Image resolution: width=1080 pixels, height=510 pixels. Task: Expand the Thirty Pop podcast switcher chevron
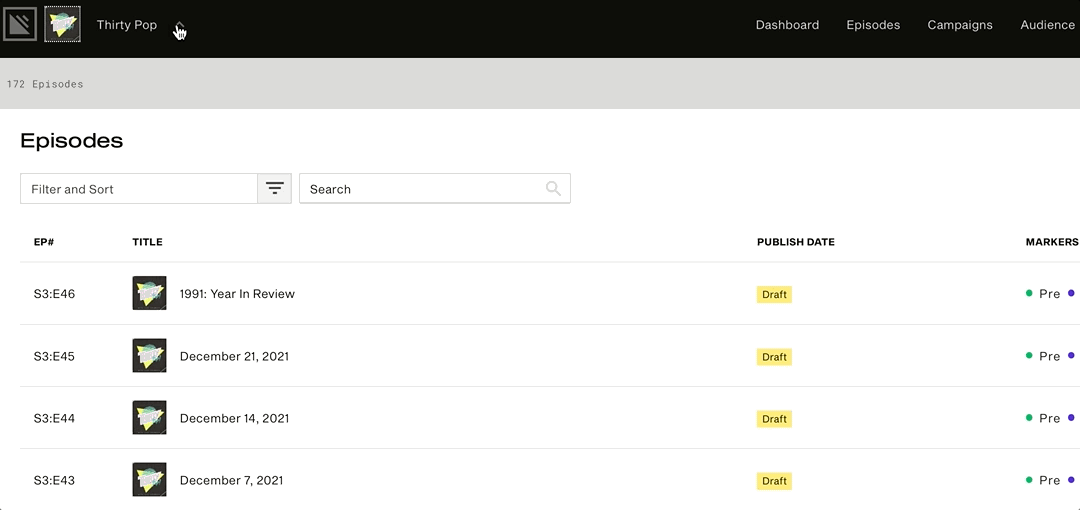pyautogui.click(x=180, y=26)
